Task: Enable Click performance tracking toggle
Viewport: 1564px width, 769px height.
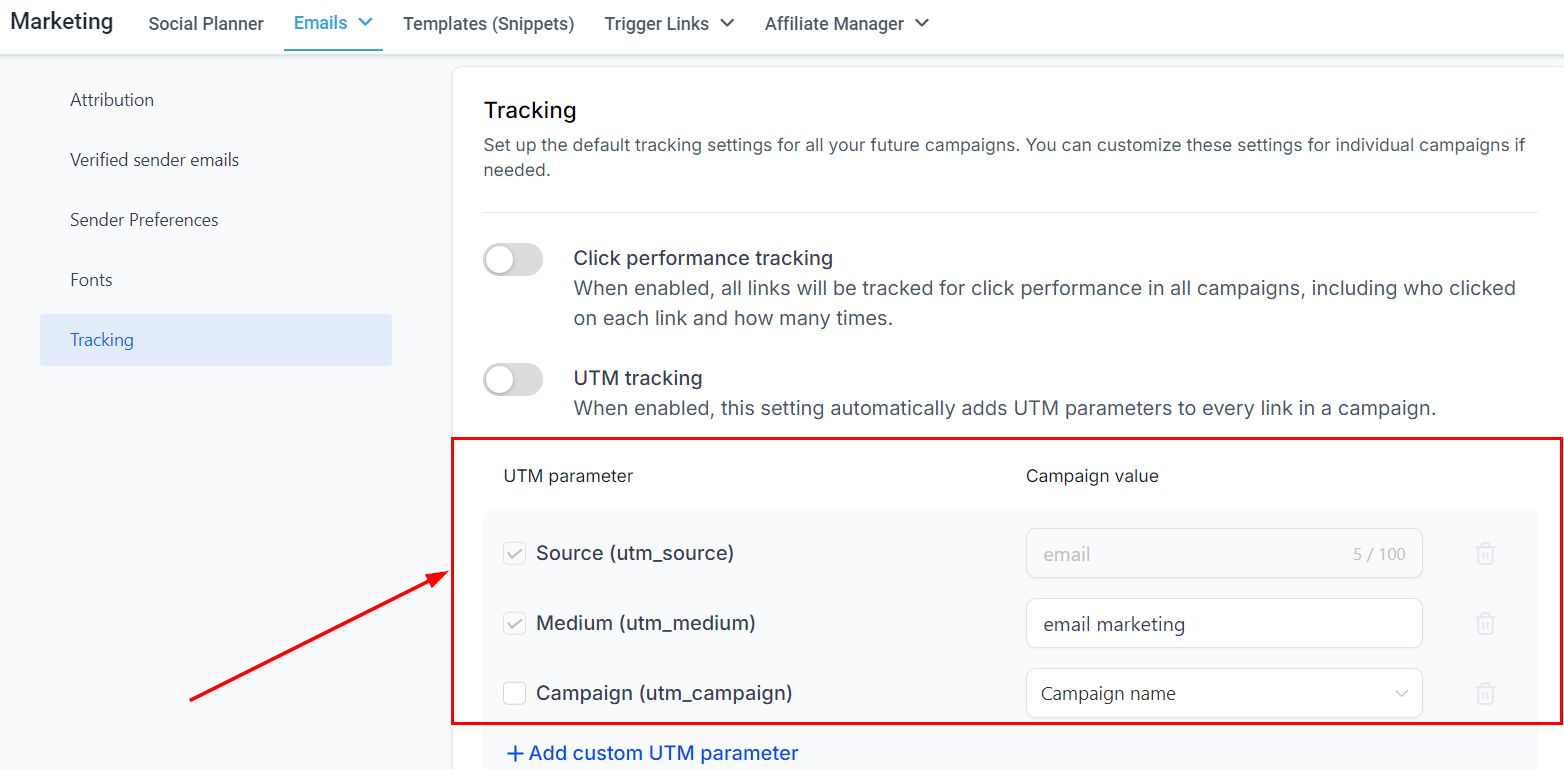Action: [513, 260]
